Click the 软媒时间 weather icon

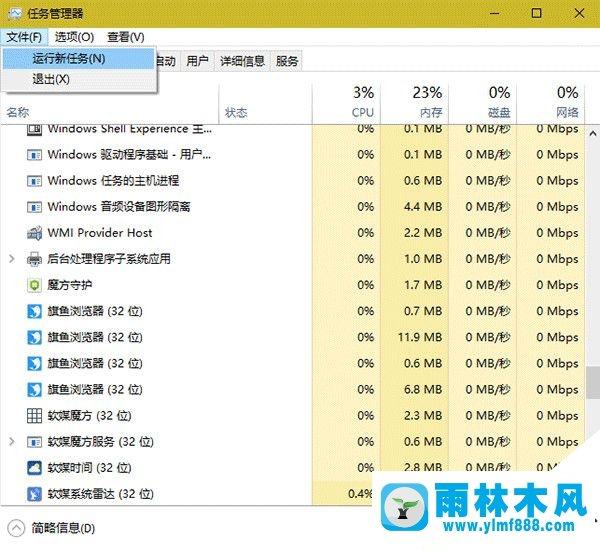(34, 468)
